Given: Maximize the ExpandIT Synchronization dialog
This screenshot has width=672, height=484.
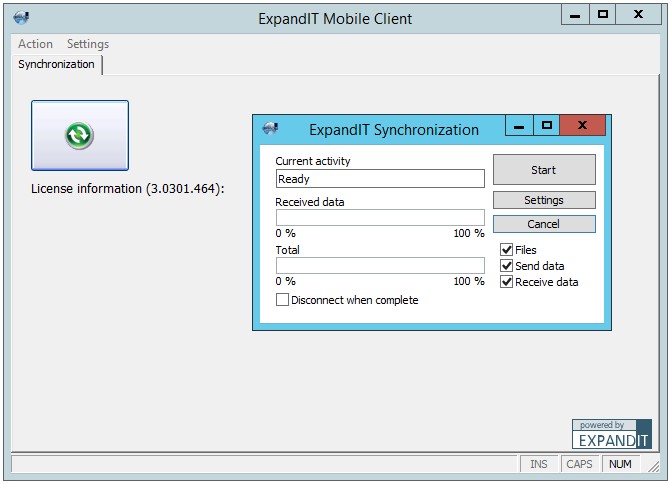Looking at the screenshot, I should 546,126.
